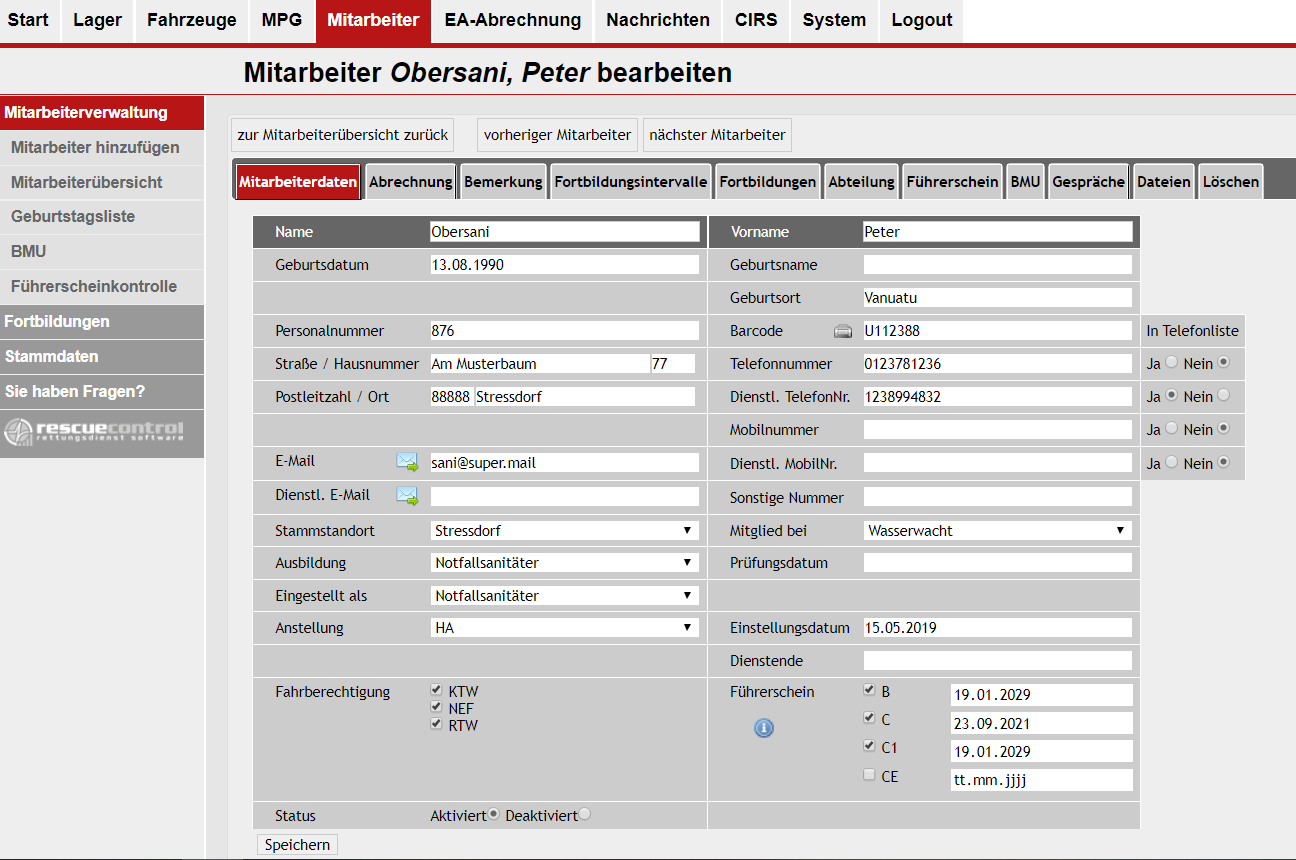The height and width of the screenshot is (860, 1296).
Task: Select Ja for Dienstl. MobilNr. in Telefonliste
Action: [1172, 463]
